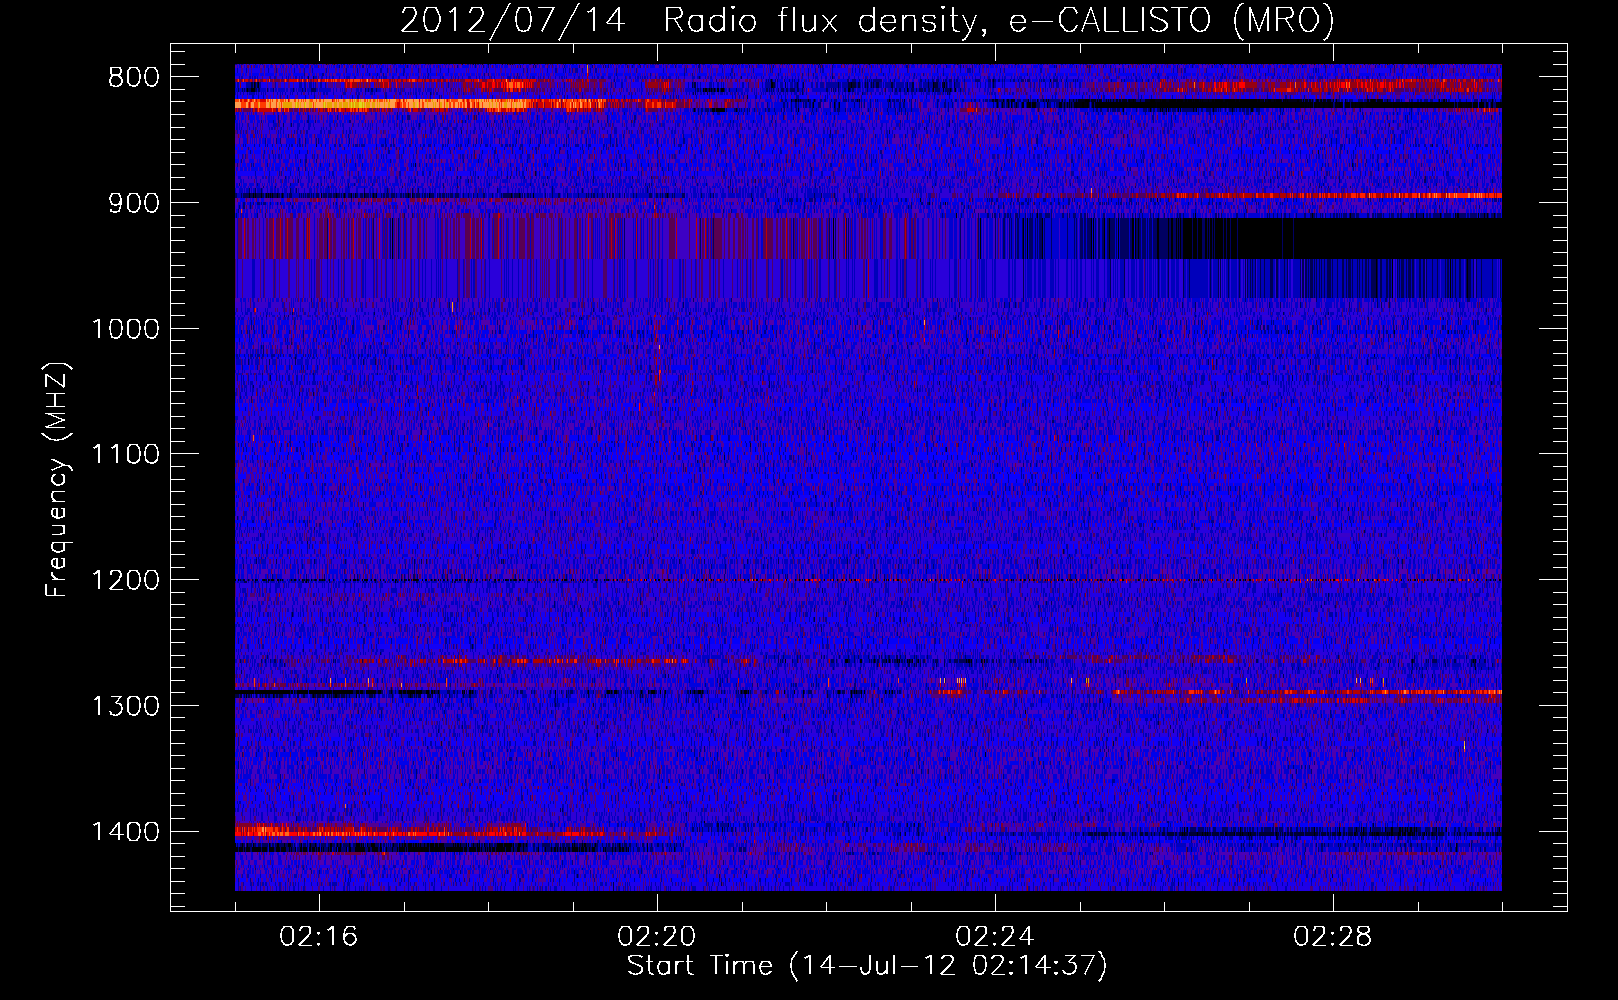Image resolution: width=1618 pixels, height=1000 pixels.
Task: Click the Start Time axis caption
Action: 867,966
